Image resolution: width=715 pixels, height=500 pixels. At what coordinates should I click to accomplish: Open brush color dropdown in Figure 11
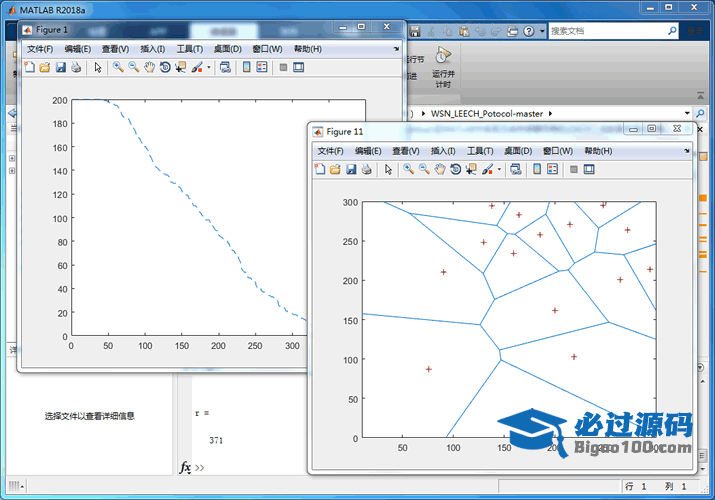(x=499, y=170)
